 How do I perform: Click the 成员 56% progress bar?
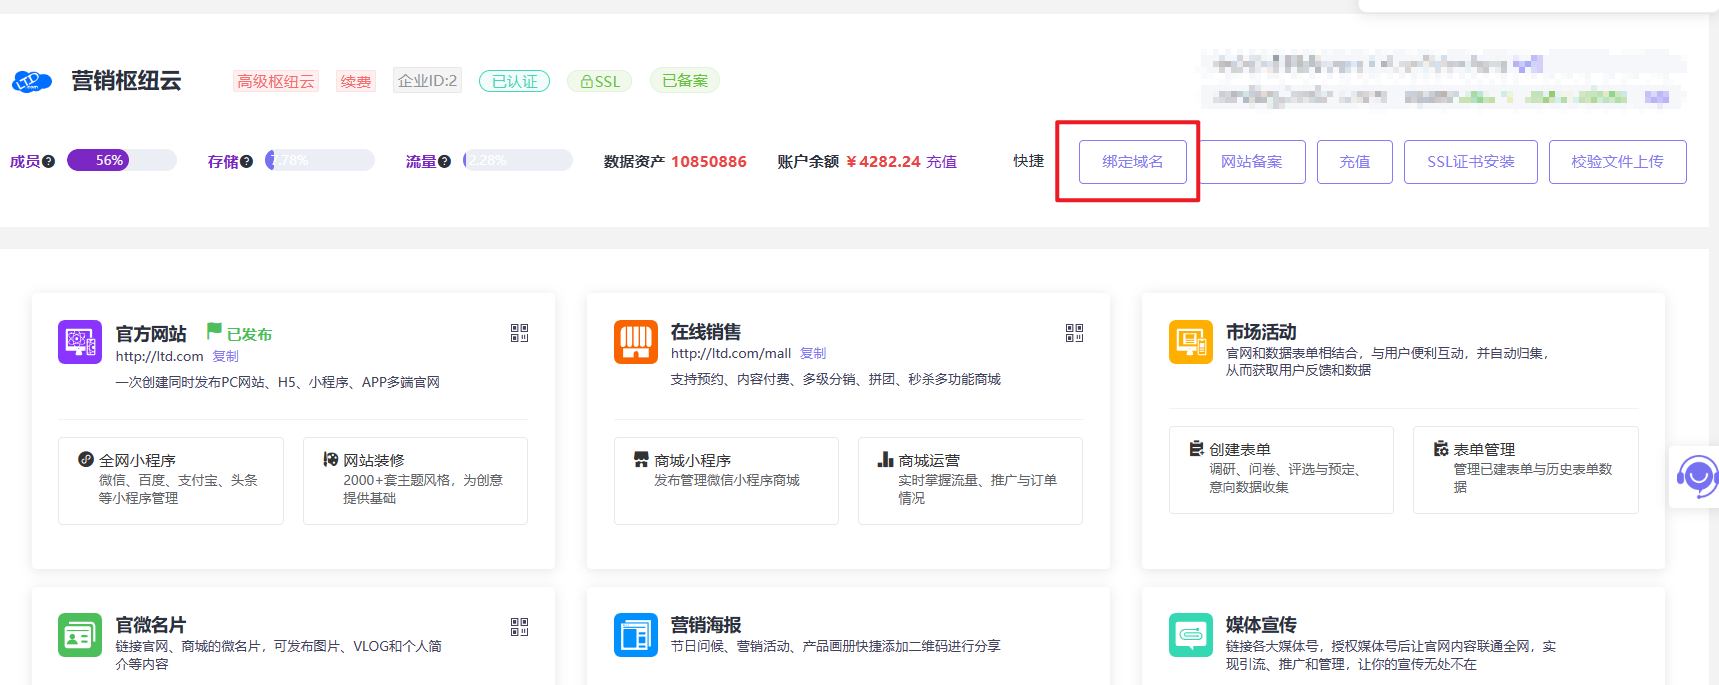coord(121,161)
